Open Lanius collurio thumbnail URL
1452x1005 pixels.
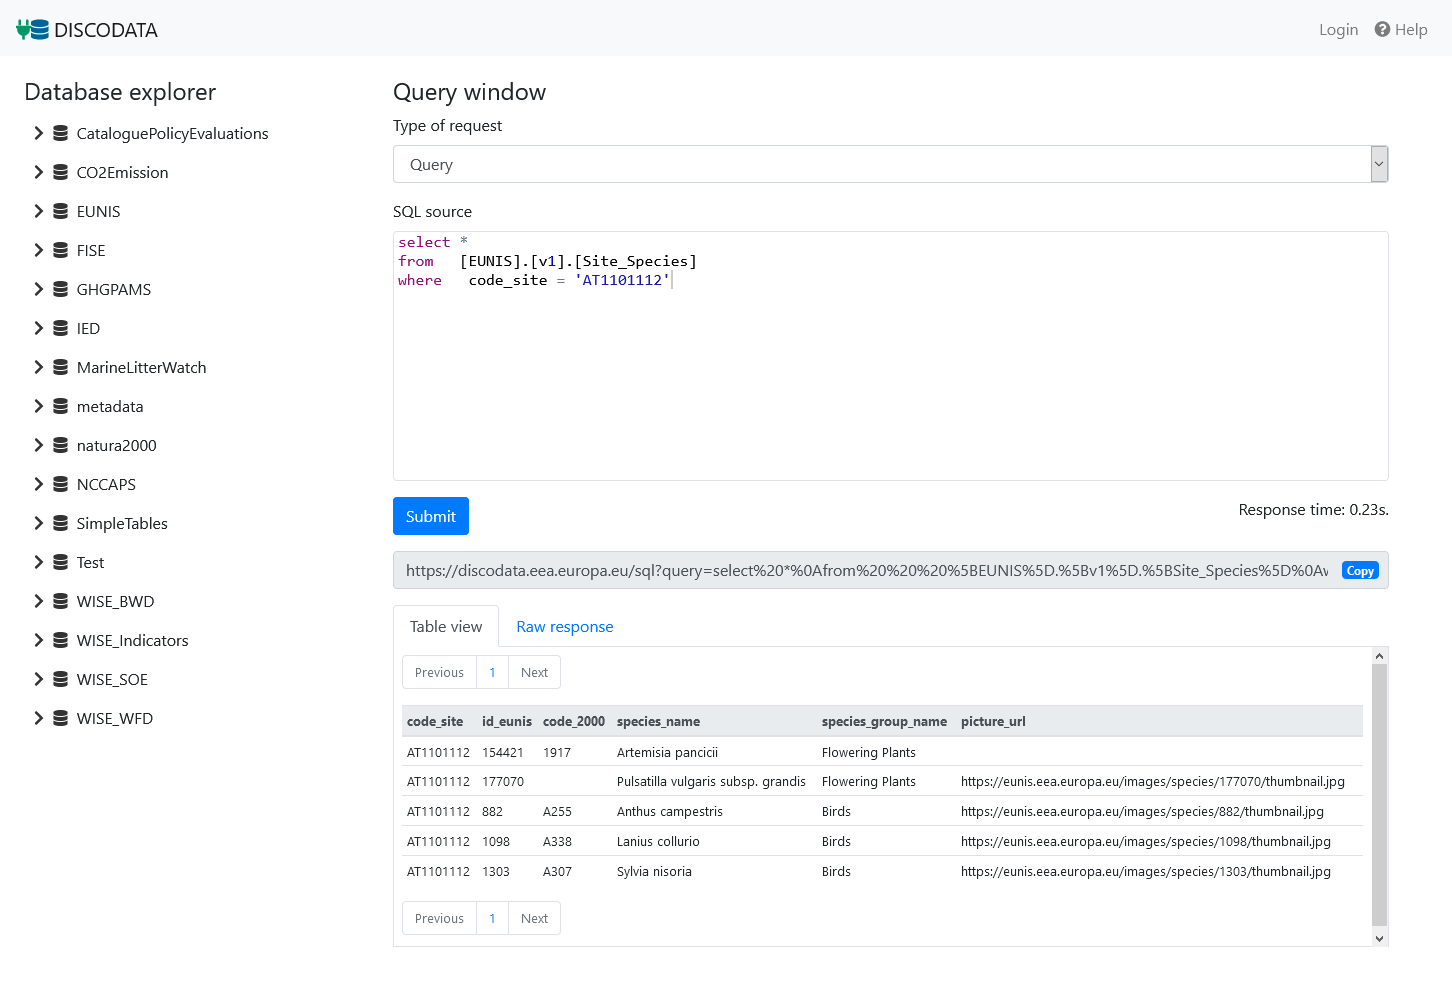pyautogui.click(x=1145, y=841)
